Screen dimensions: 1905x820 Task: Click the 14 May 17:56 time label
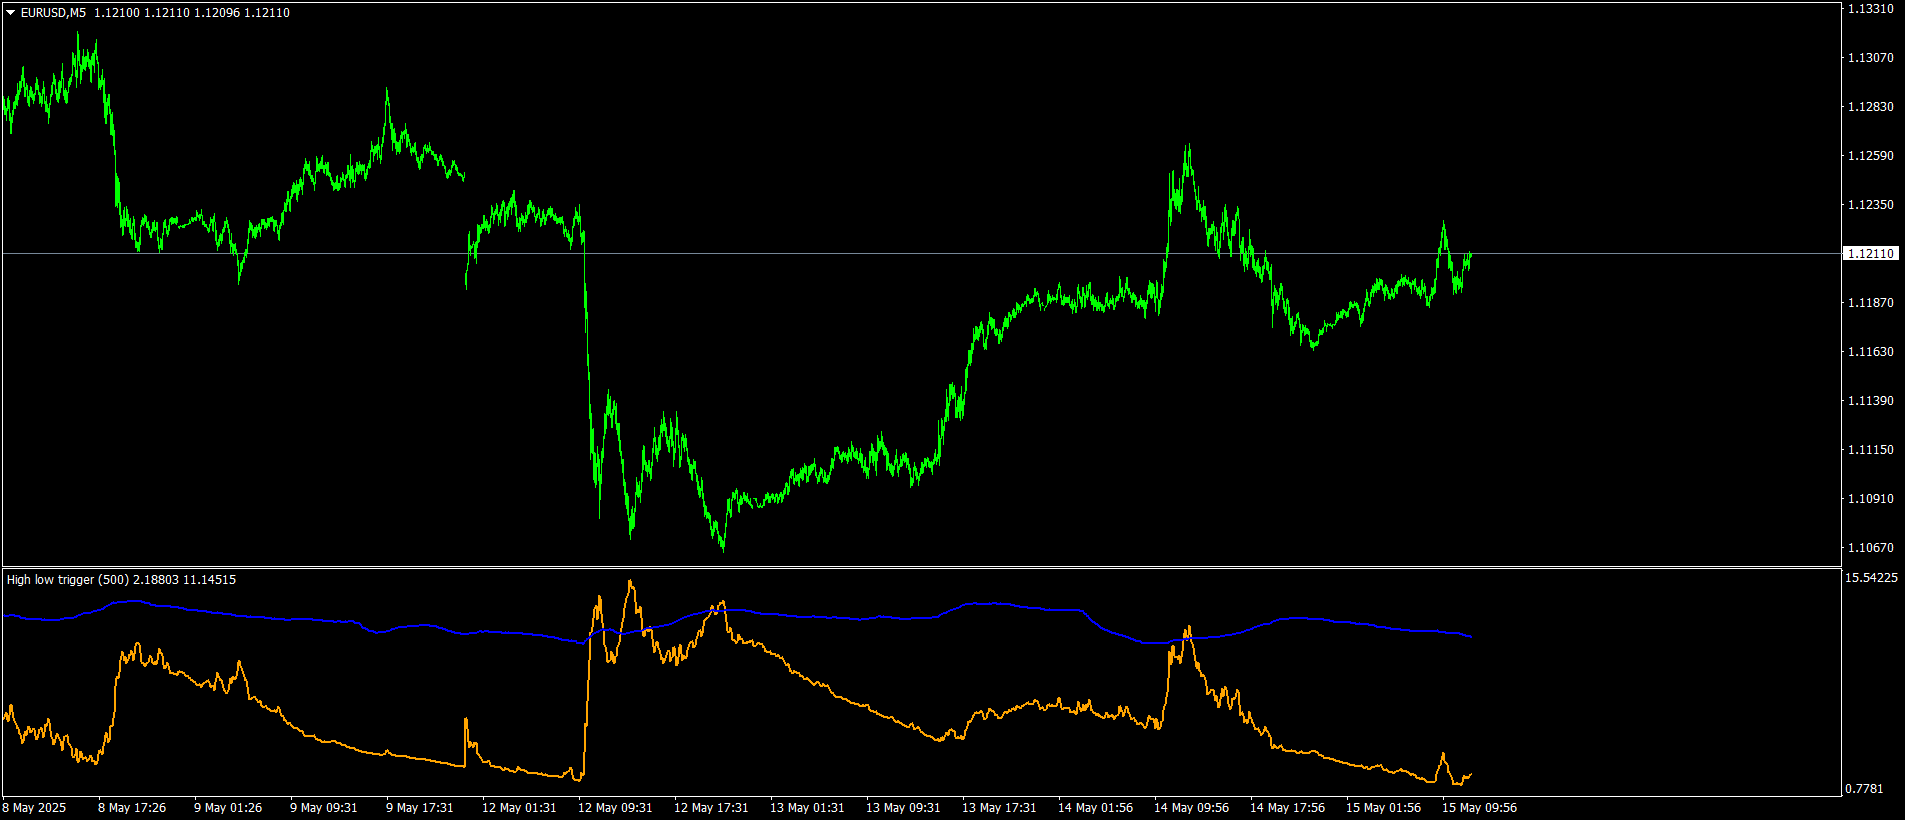[1287, 808]
